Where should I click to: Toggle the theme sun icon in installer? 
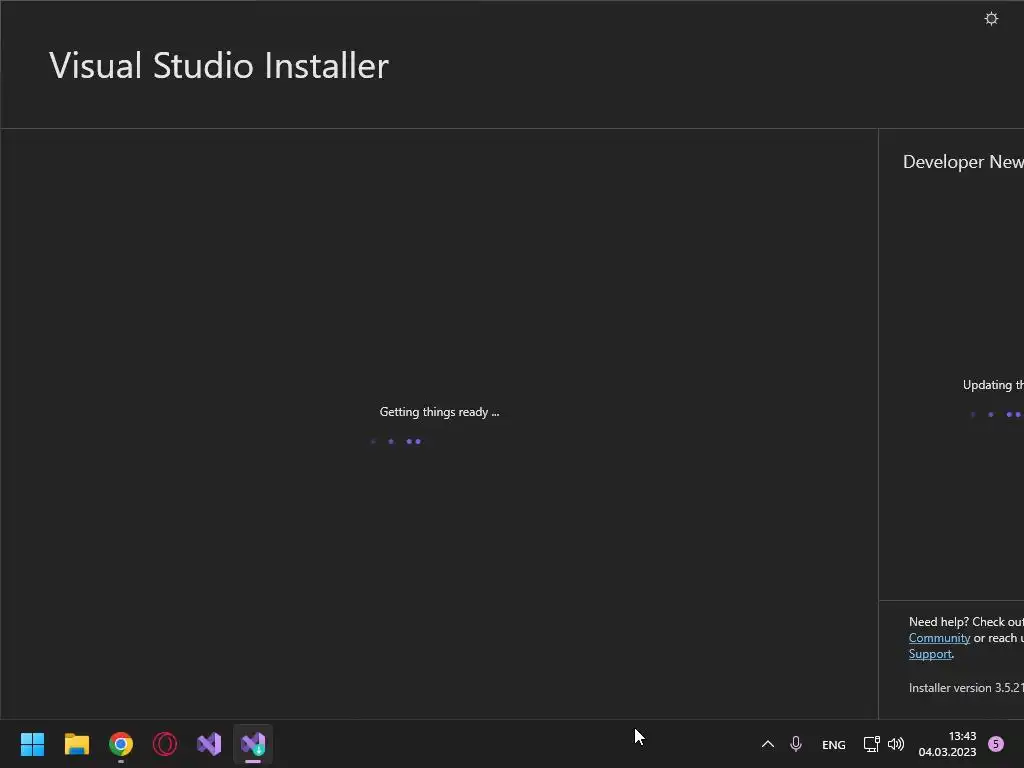point(991,19)
